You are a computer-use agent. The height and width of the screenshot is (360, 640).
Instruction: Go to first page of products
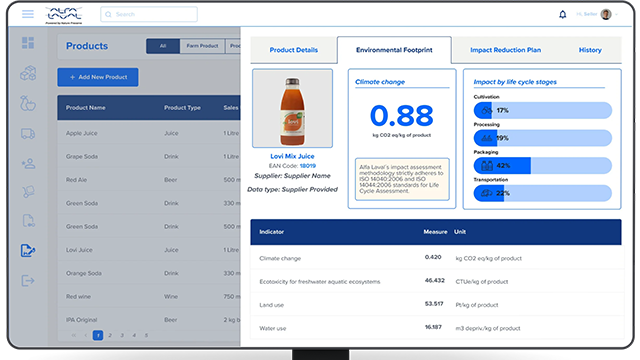pyautogui.click(x=74, y=335)
